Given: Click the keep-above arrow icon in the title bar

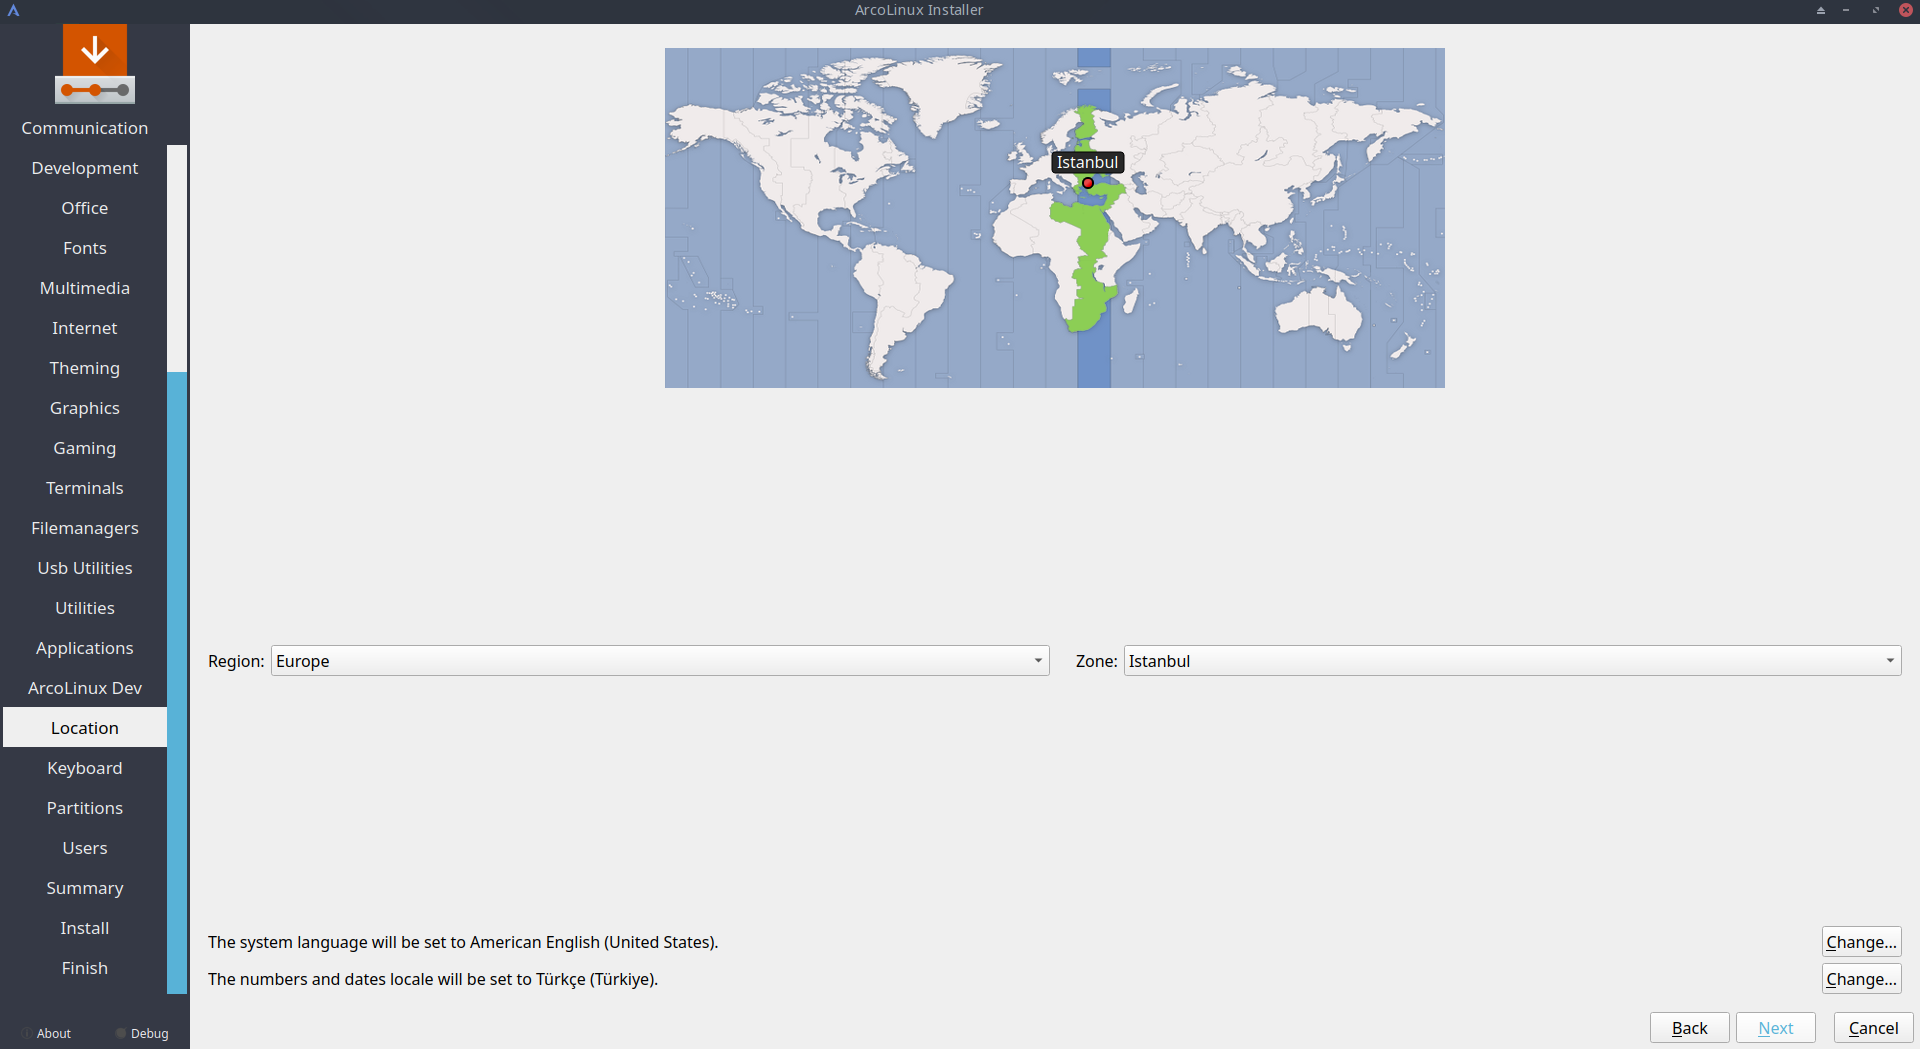Looking at the screenshot, I should [1821, 10].
